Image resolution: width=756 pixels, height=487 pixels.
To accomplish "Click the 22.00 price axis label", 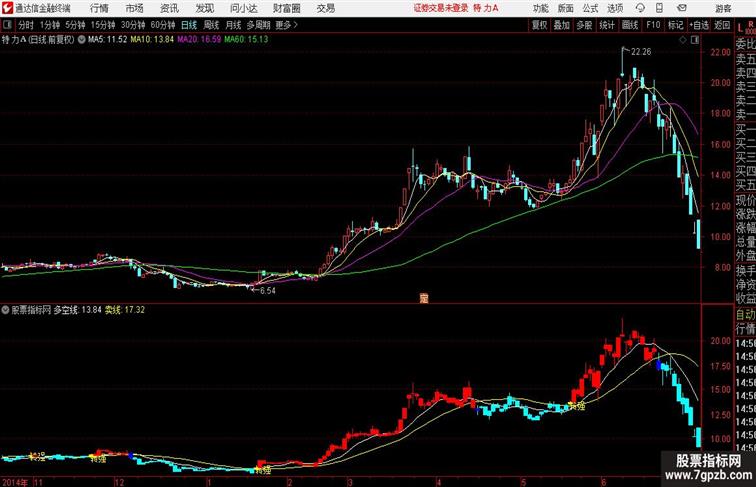I will point(720,52).
